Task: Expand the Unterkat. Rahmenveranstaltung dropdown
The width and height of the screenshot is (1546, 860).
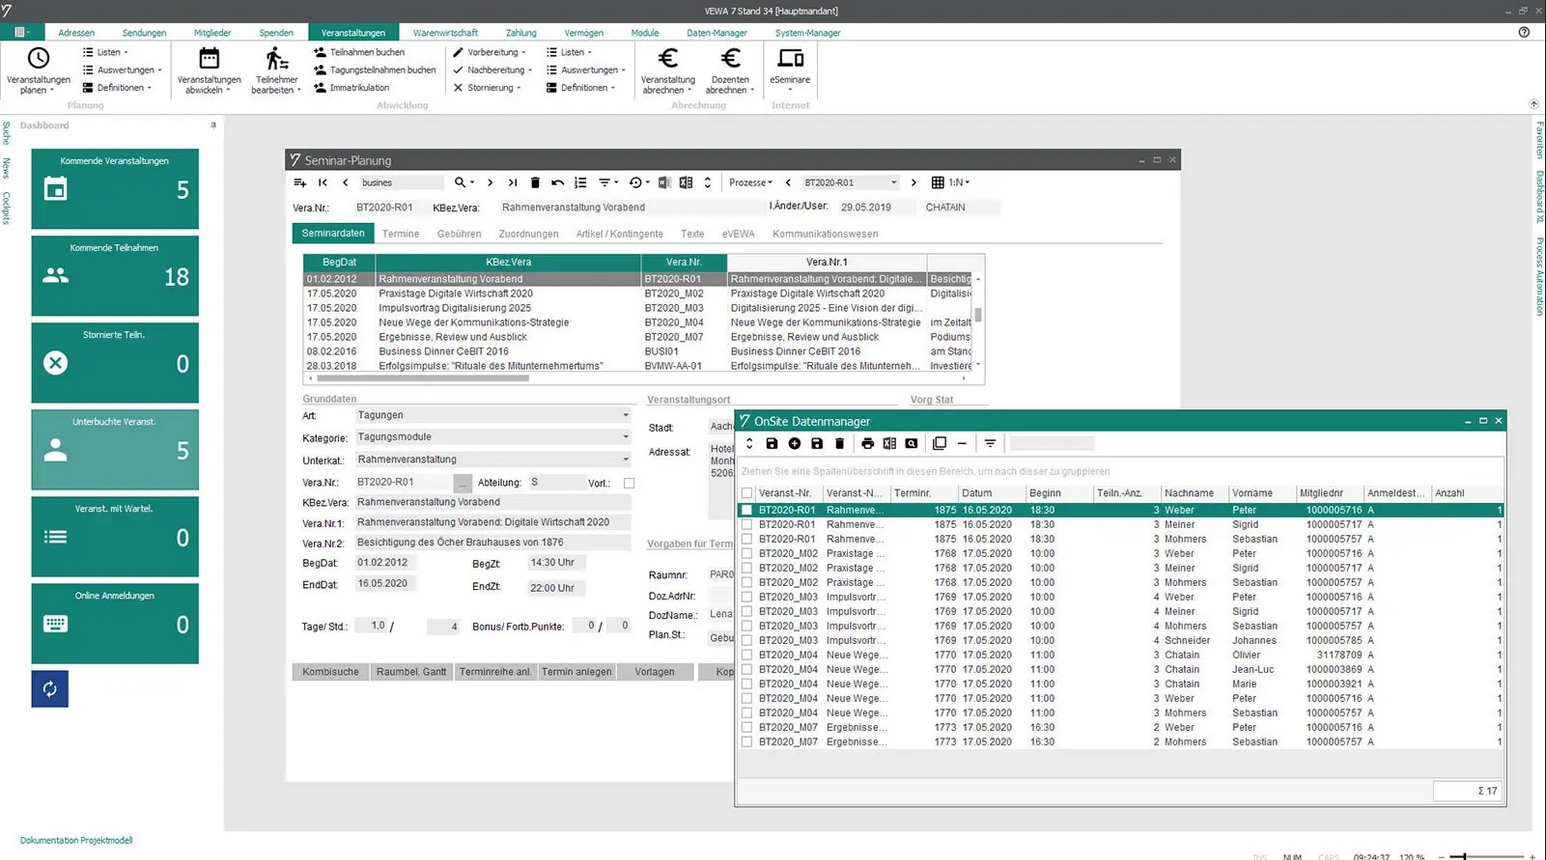Action: tap(625, 460)
